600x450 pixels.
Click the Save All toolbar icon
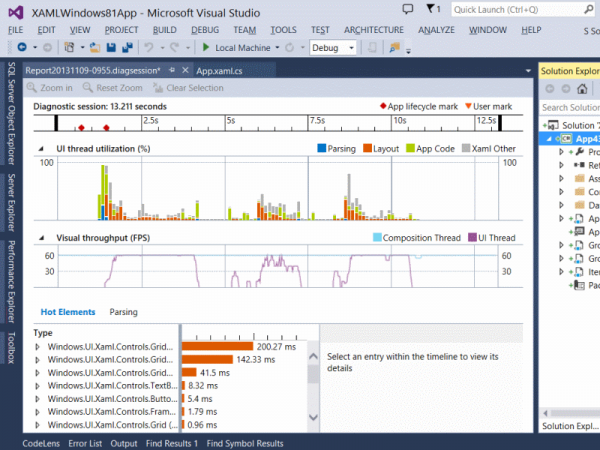pyautogui.click(x=127, y=47)
